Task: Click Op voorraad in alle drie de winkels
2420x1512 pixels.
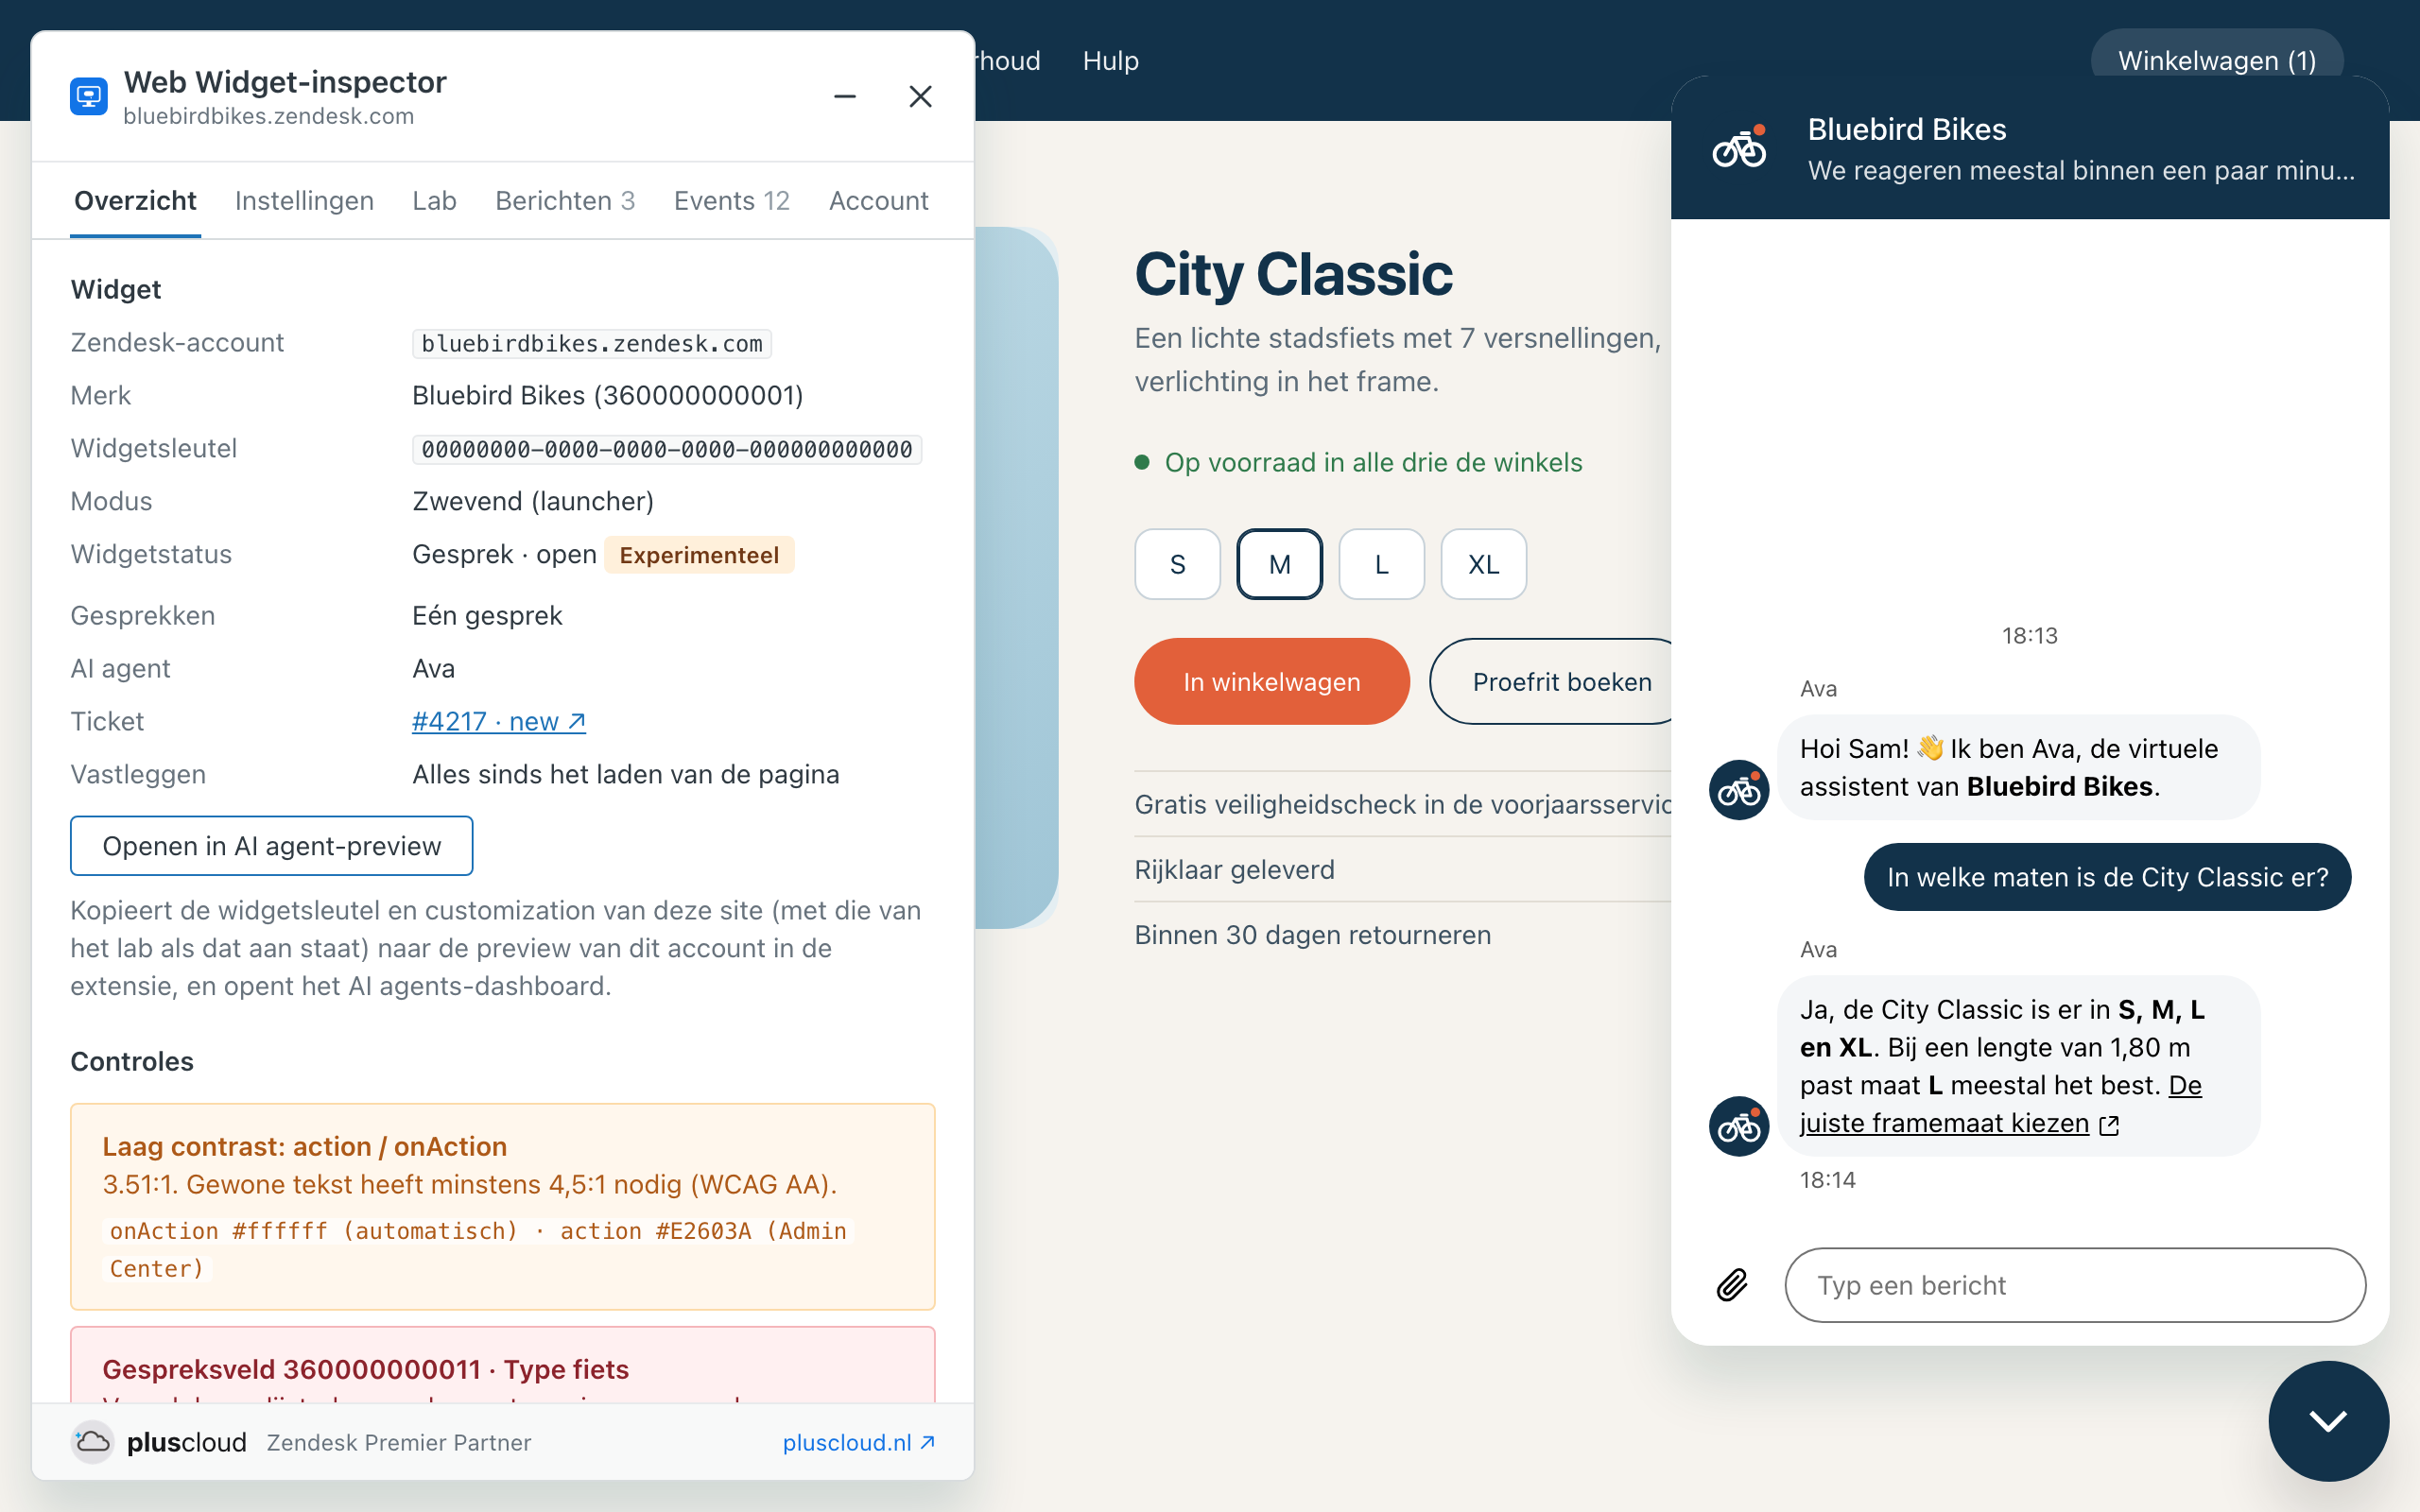Action: tap(1358, 462)
